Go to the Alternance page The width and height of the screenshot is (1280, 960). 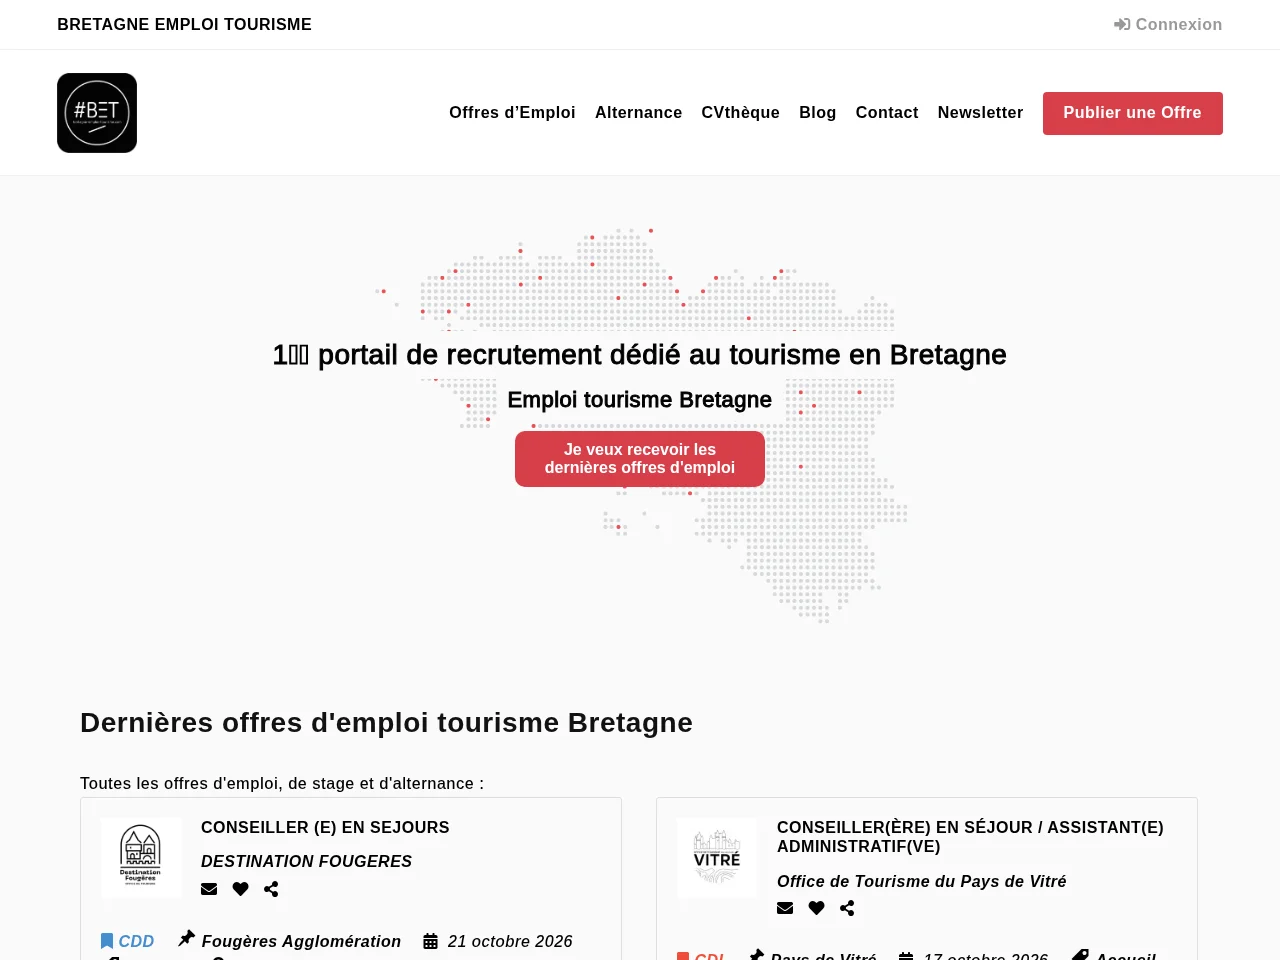pyautogui.click(x=638, y=113)
